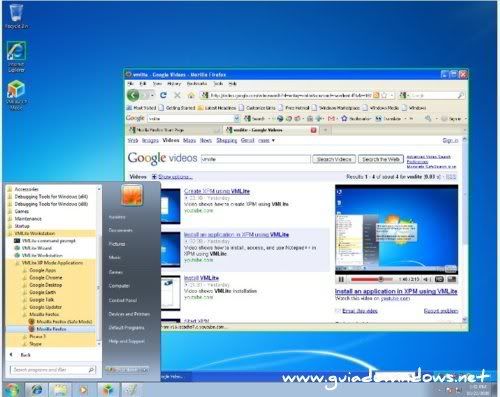Open the Recycle Bin desktop icon
This screenshot has height=397, width=500.
point(16,16)
